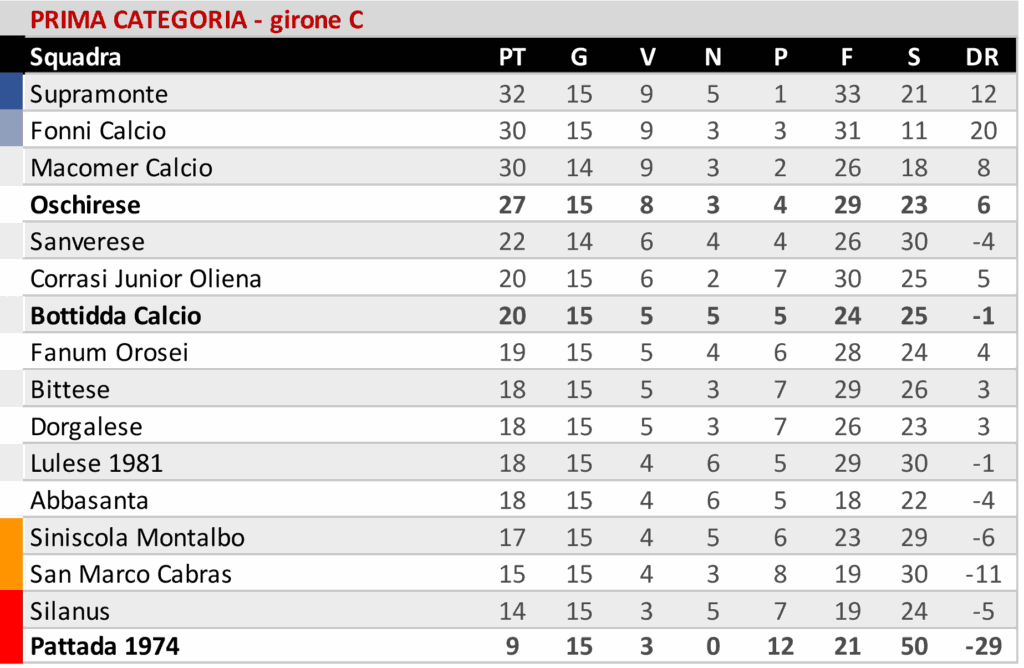The width and height of the screenshot is (1024, 668).
Task: Click Pattada 1974's goal difference -29
Action: [x=982, y=647]
